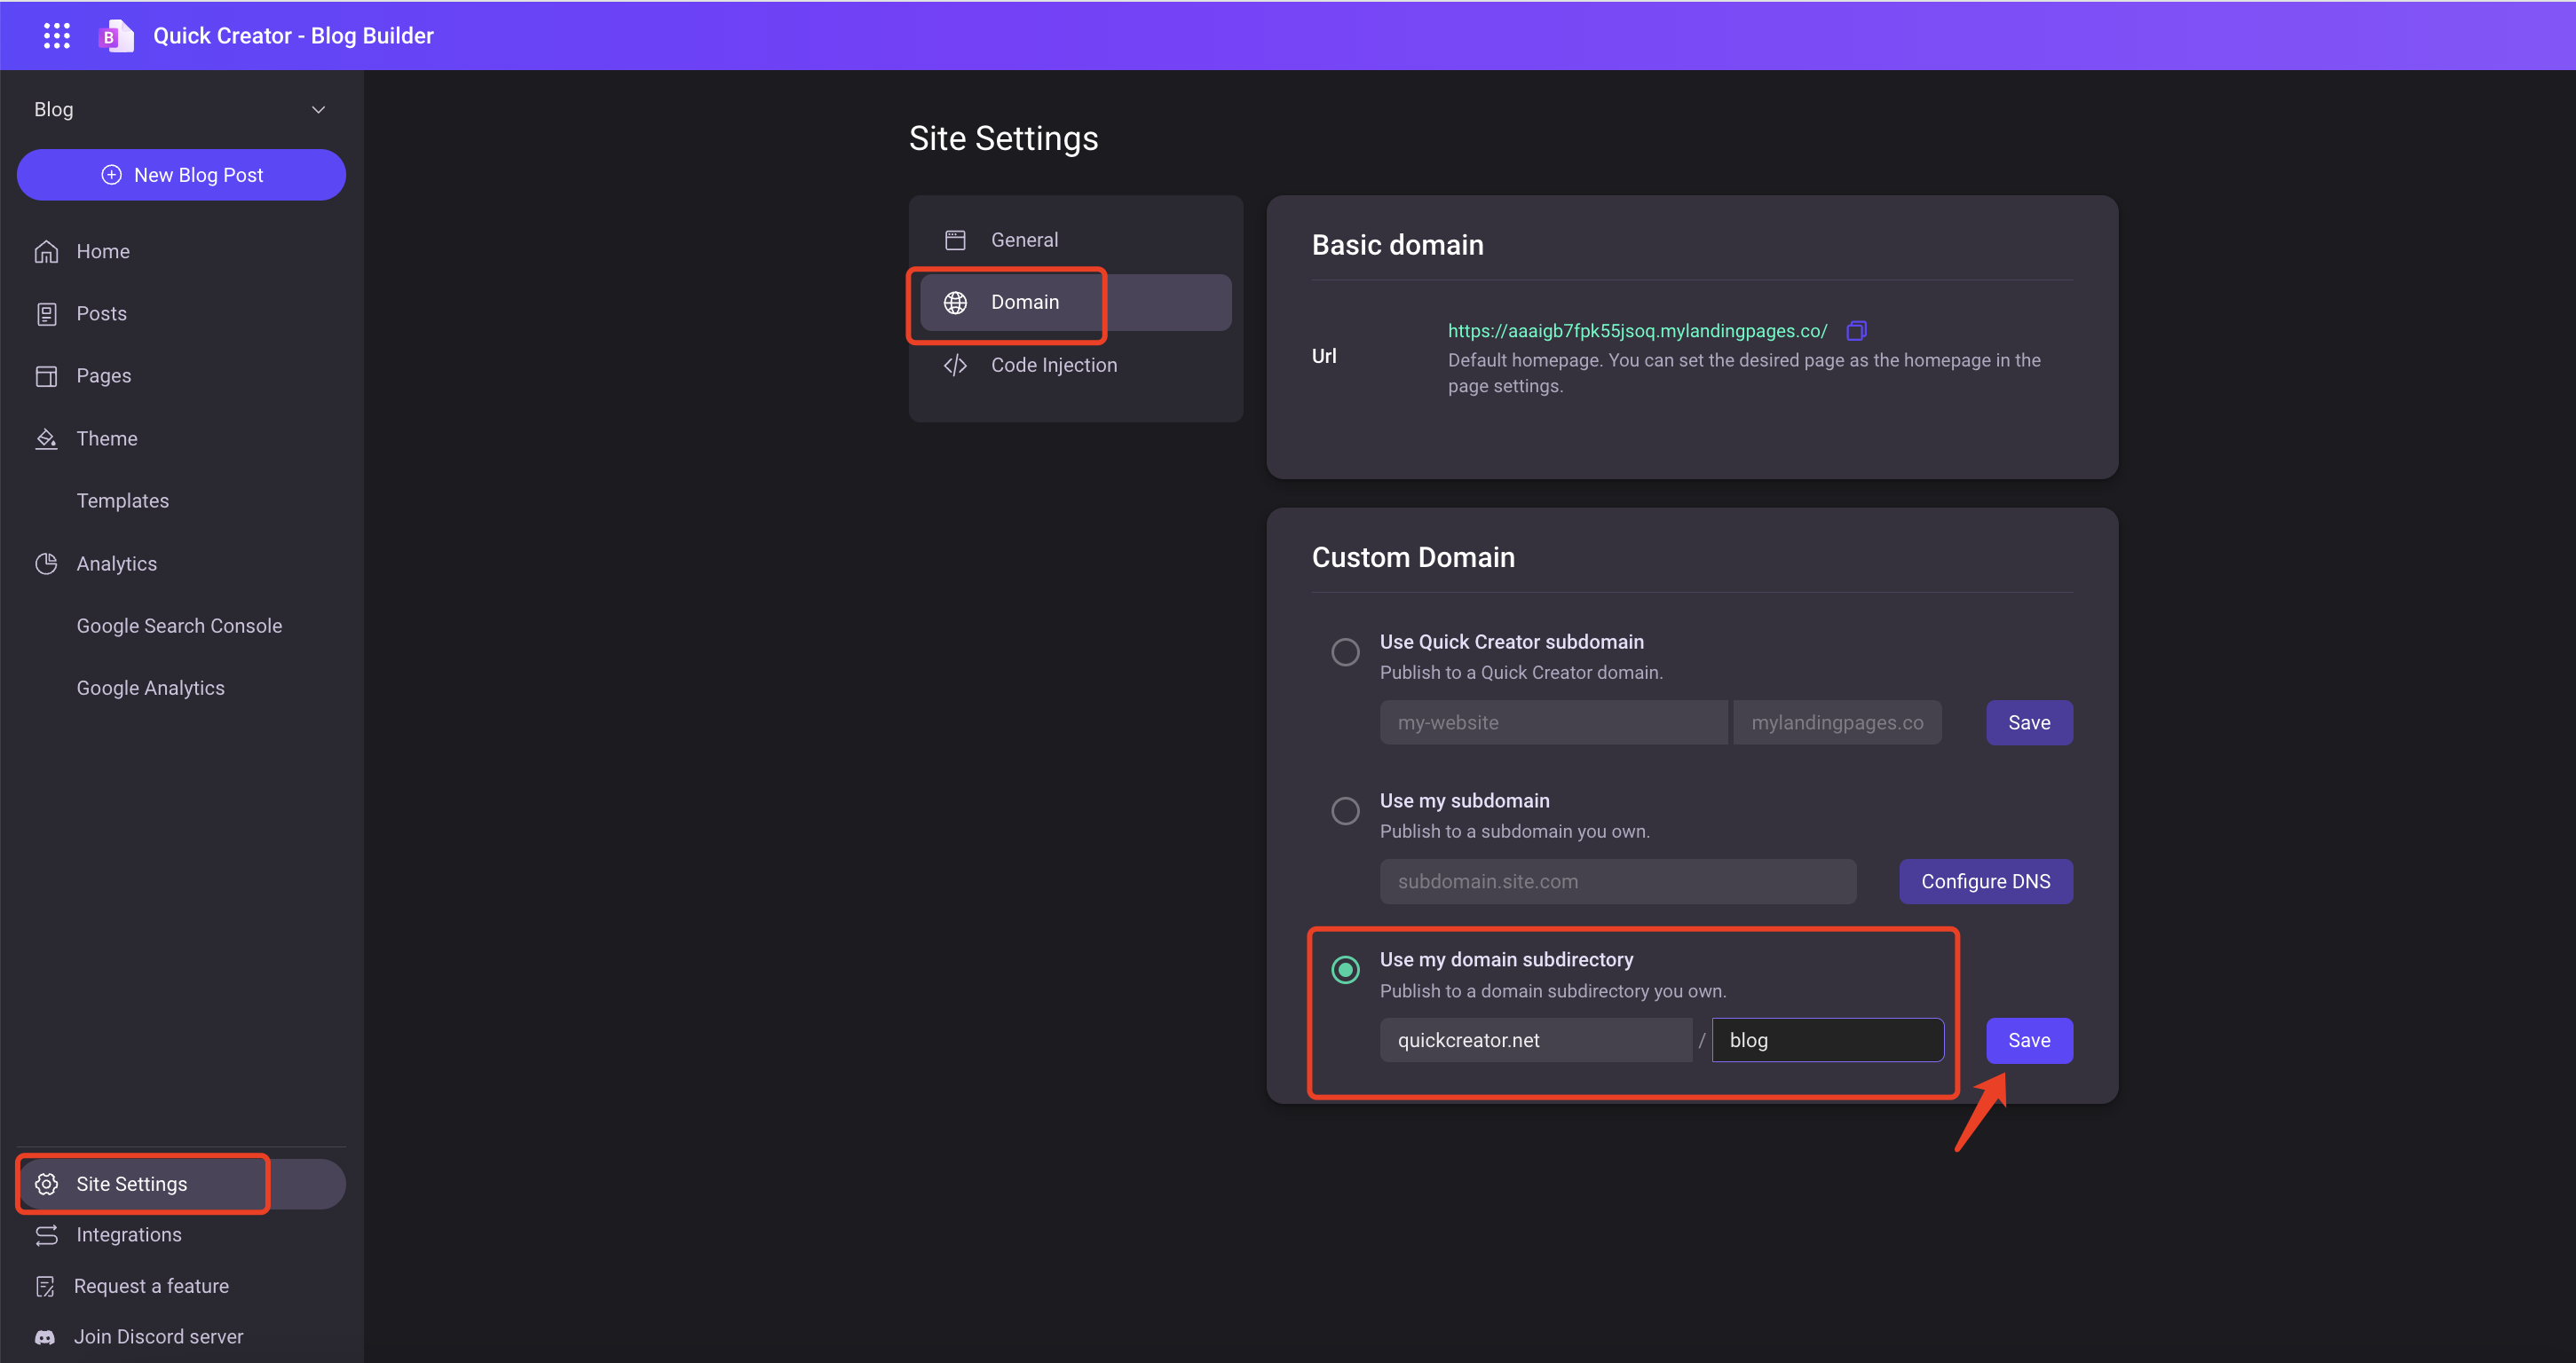Click the basic domain URL link

click(x=1637, y=330)
